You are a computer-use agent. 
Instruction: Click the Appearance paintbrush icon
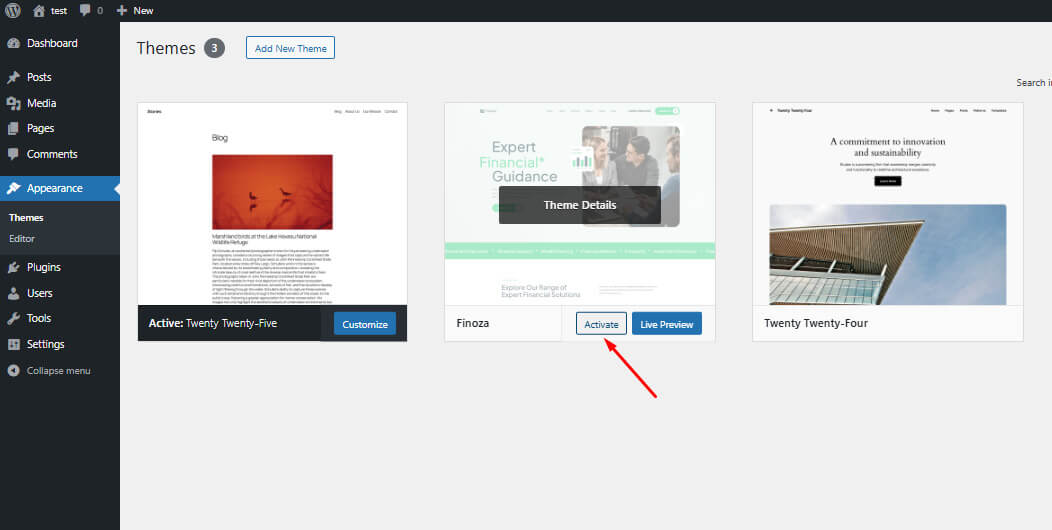[x=13, y=189]
